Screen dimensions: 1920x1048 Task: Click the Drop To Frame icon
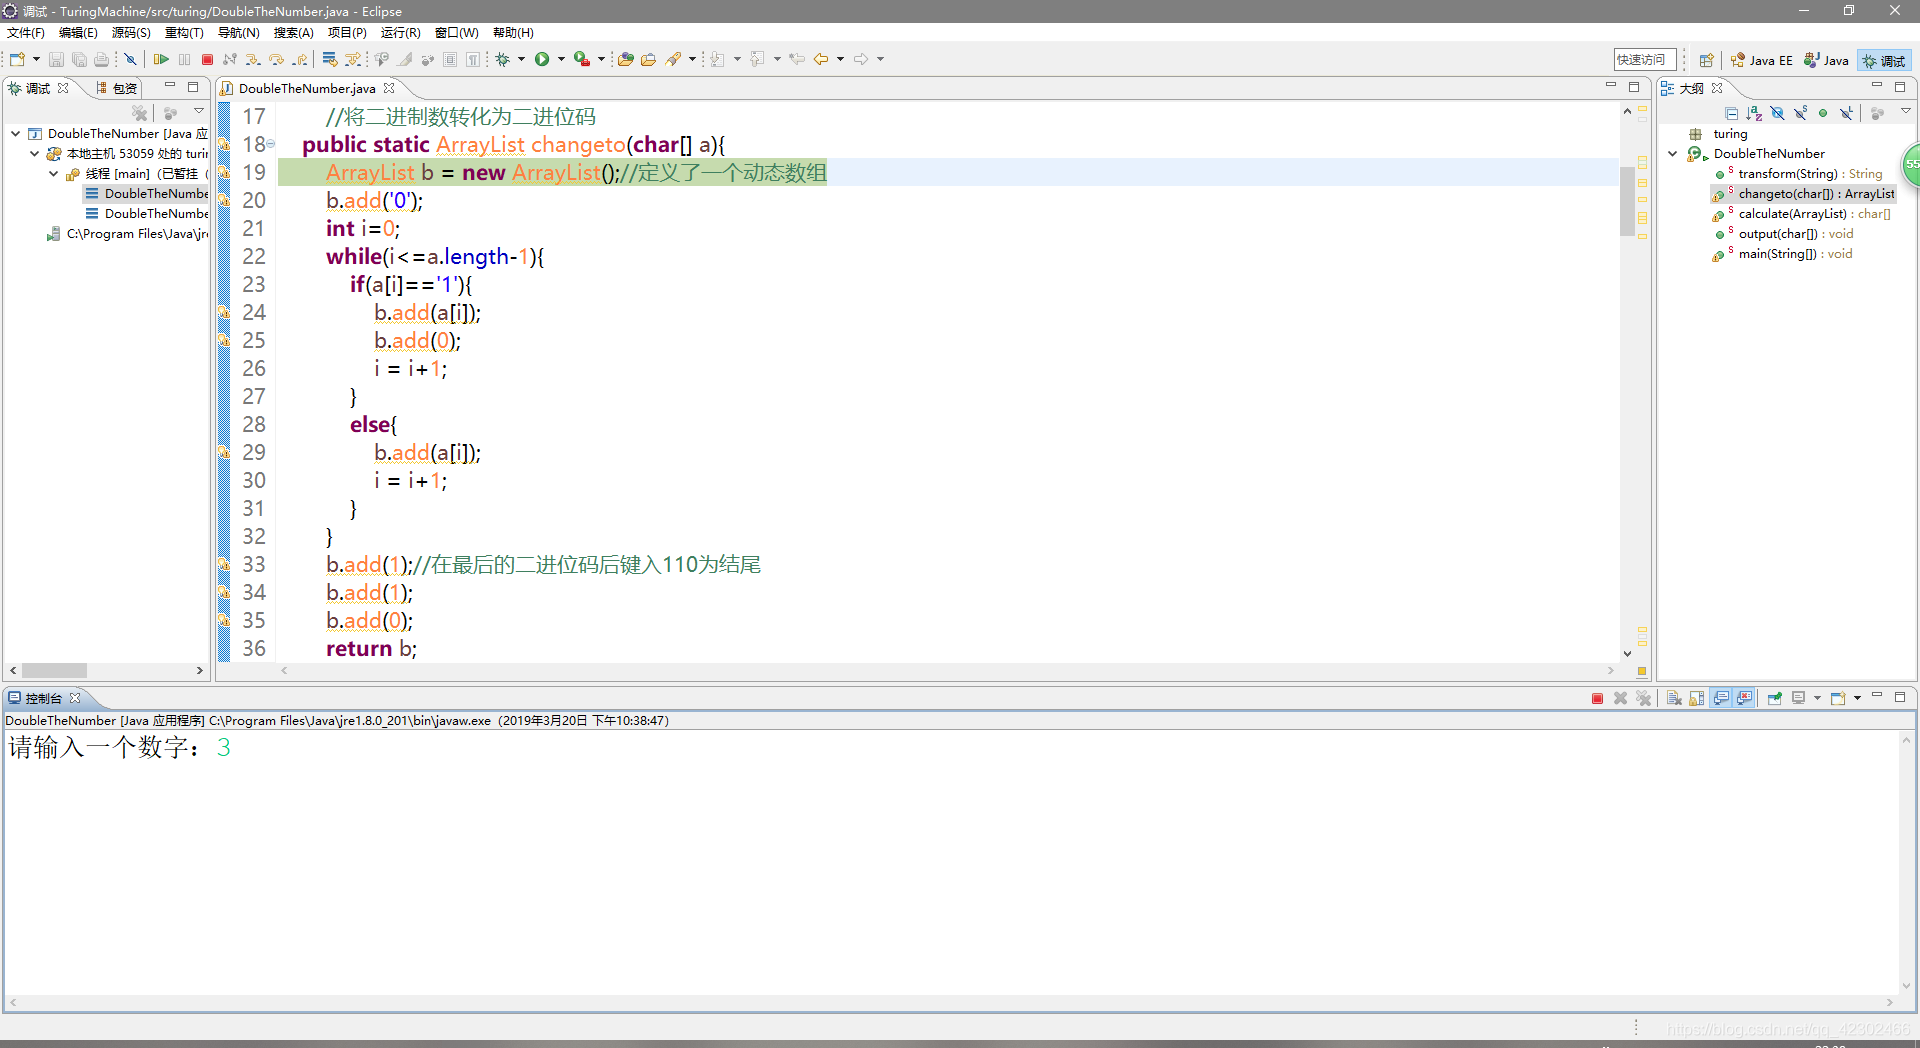coord(330,60)
